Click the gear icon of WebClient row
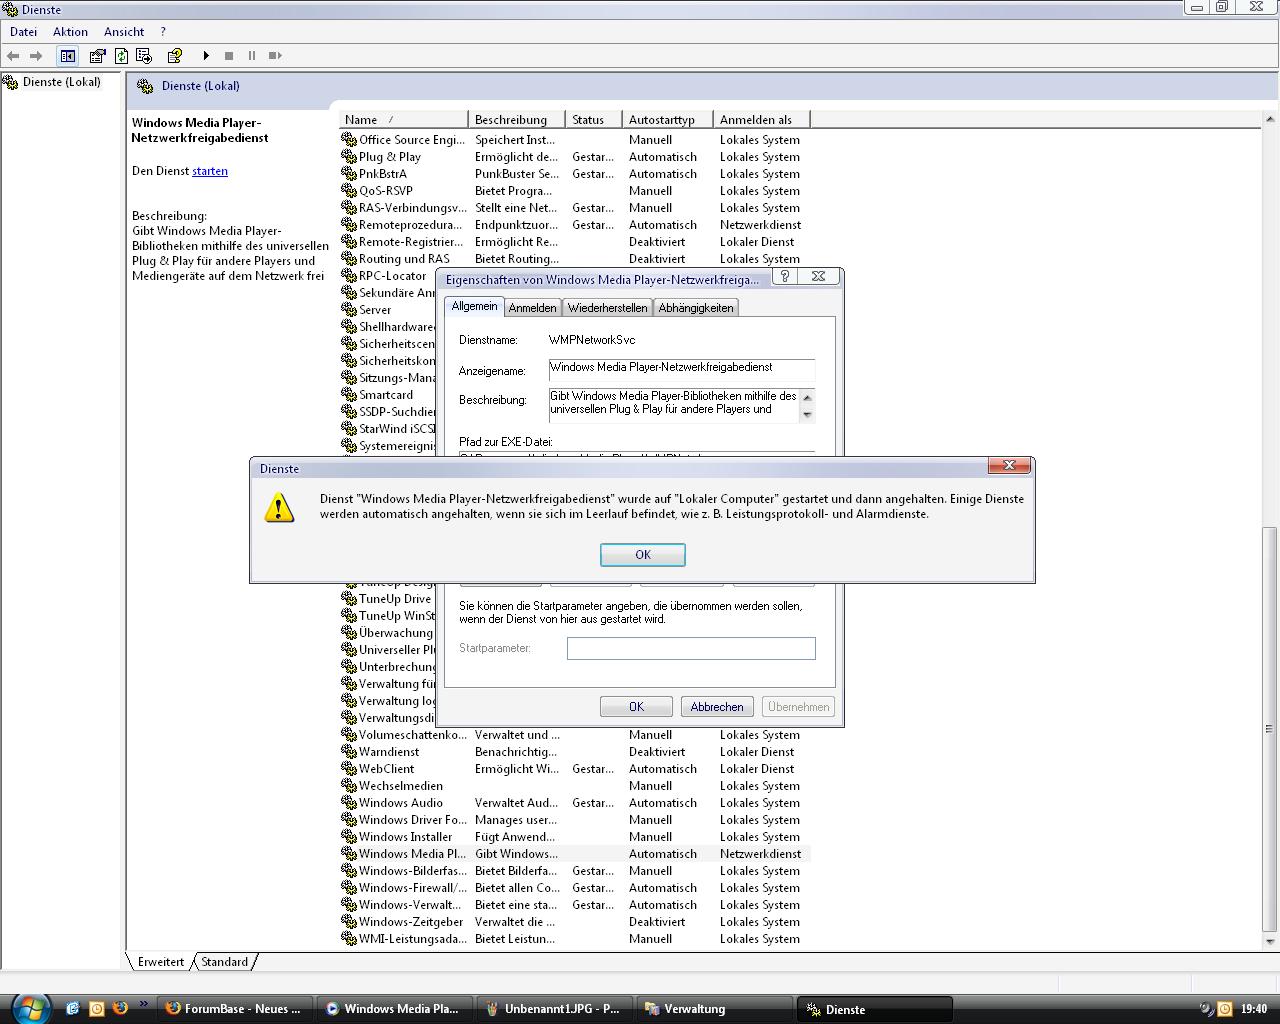The image size is (1280, 1024). (x=349, y=769)
